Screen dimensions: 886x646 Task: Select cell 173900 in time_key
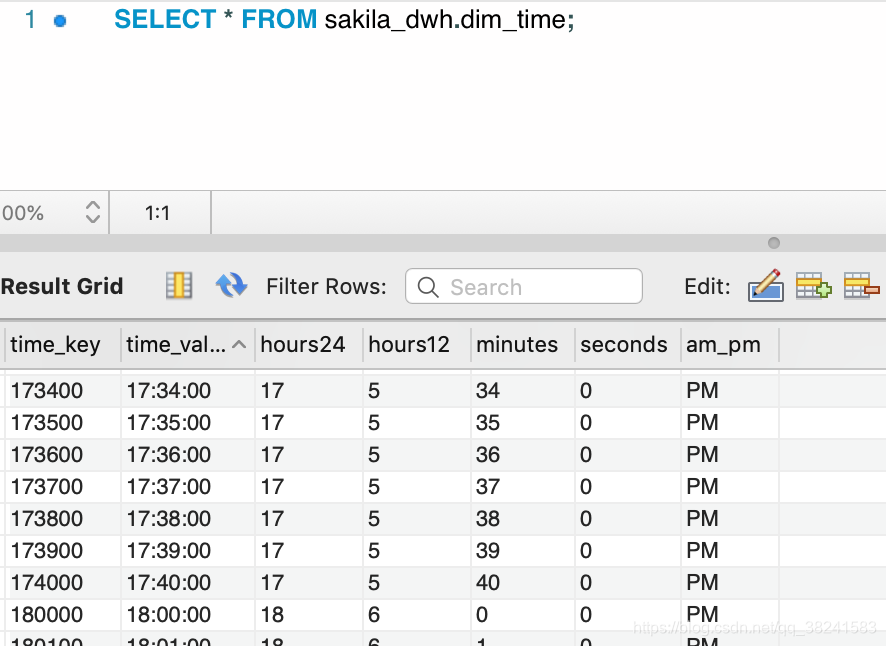pyautogui.click(x=63, y=551)
